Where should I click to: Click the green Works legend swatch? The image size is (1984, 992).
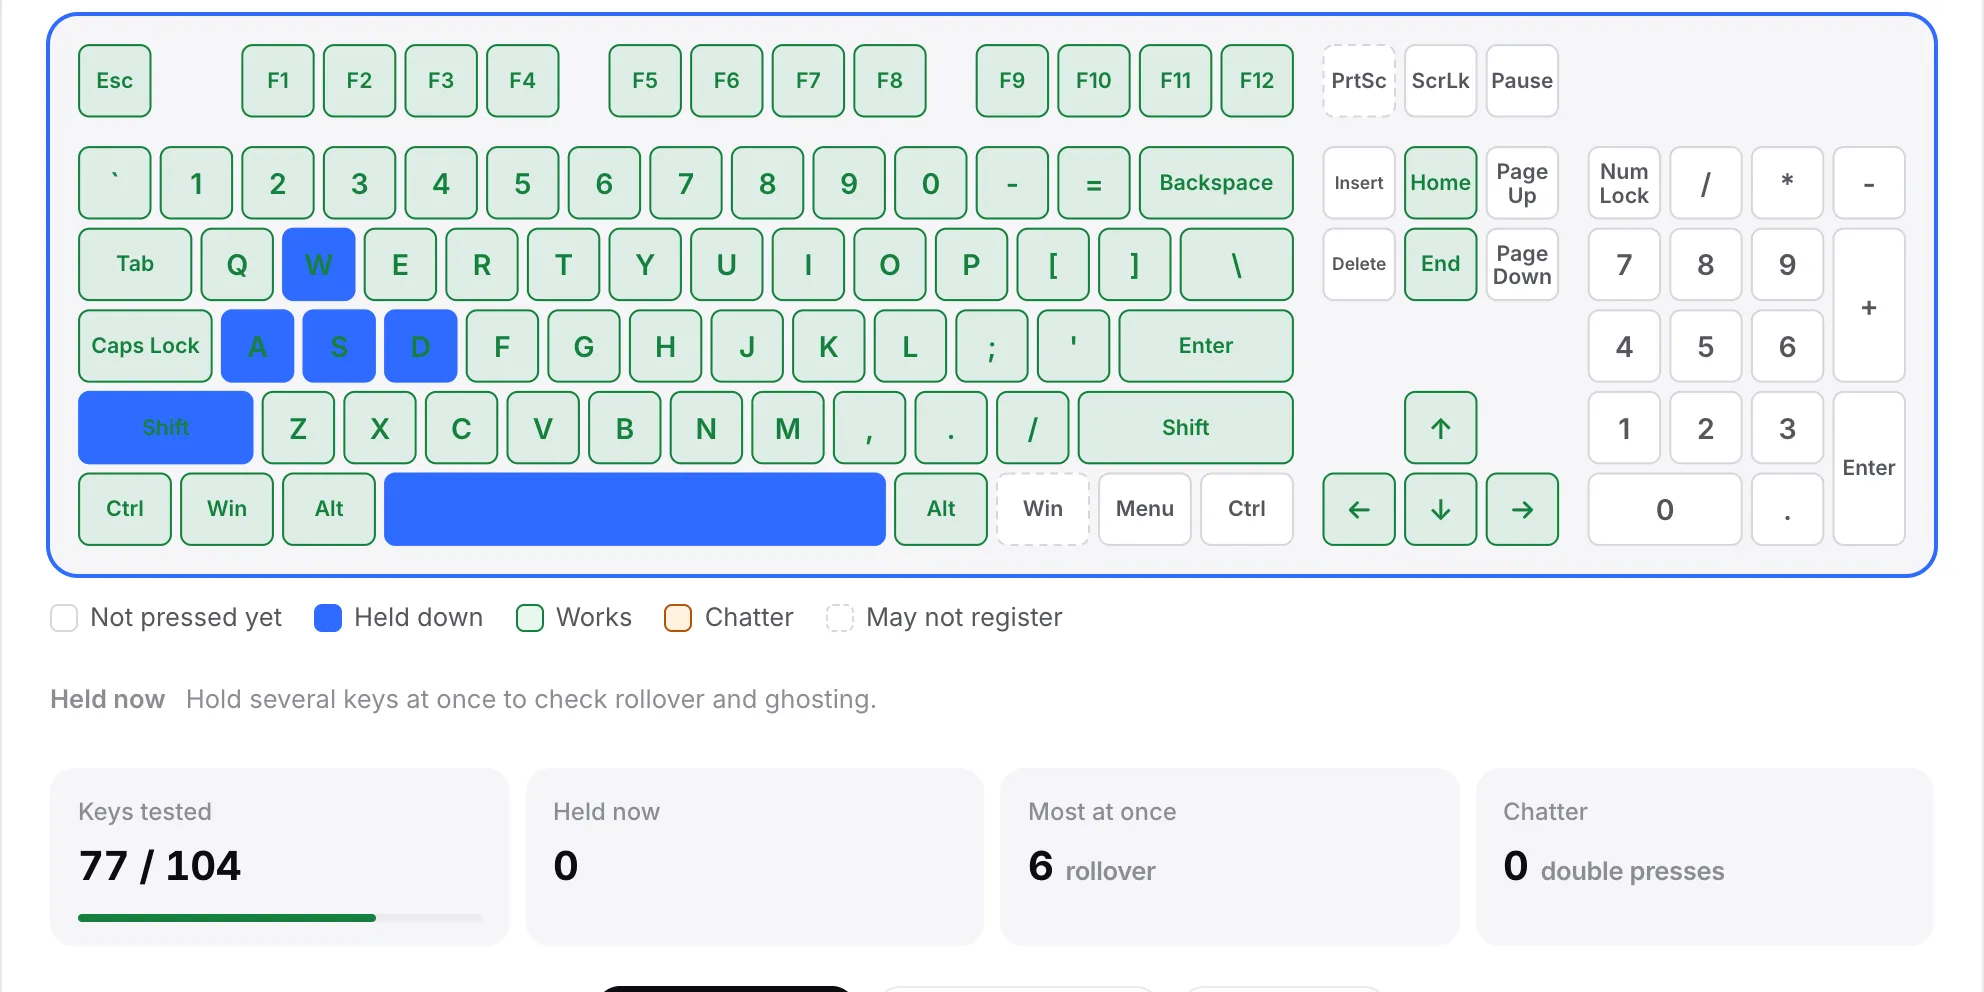pos(530,618)
